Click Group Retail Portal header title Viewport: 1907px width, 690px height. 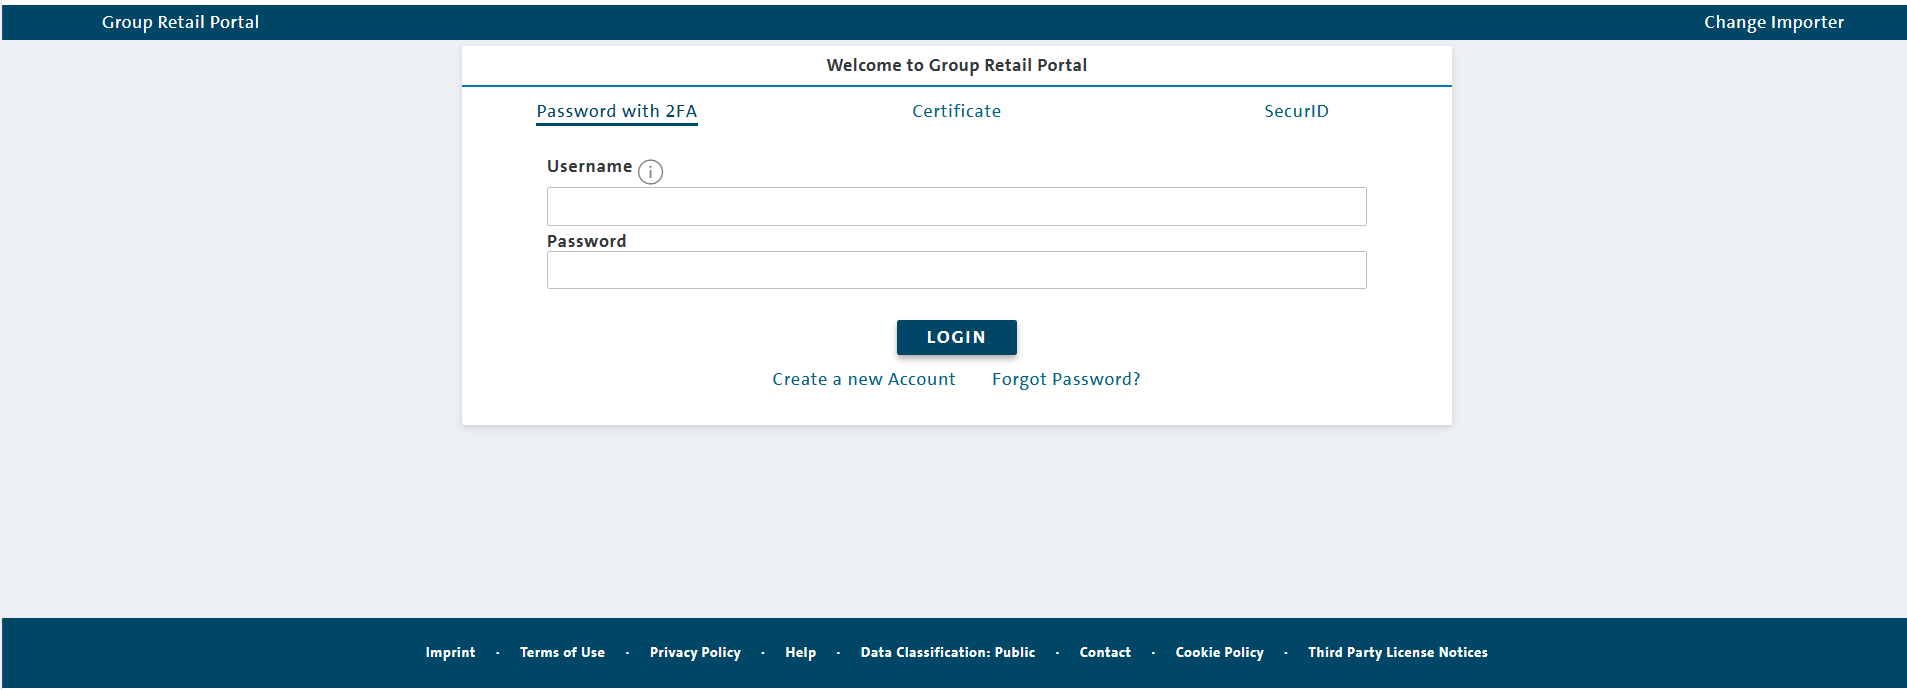pyautogui.click(x=180, y=22)
